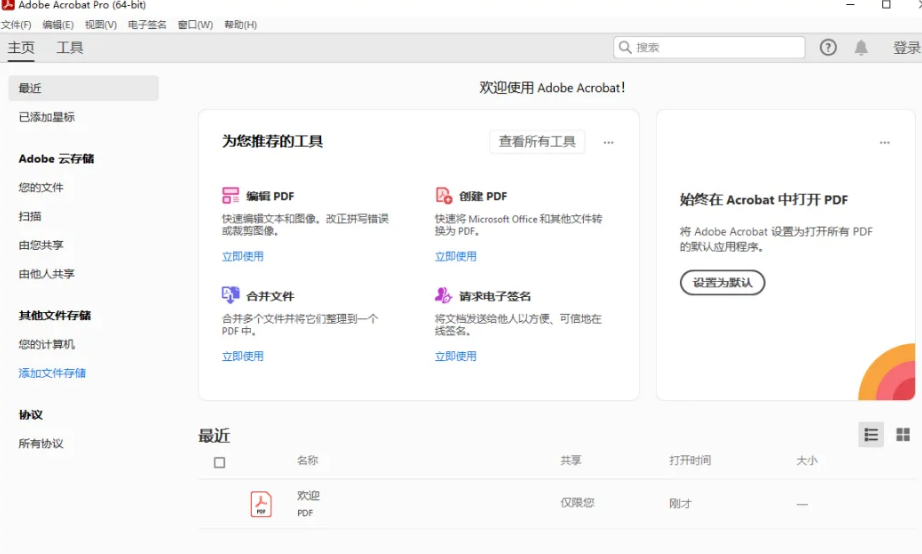Switch recent files to list view

tap(871, 435)
